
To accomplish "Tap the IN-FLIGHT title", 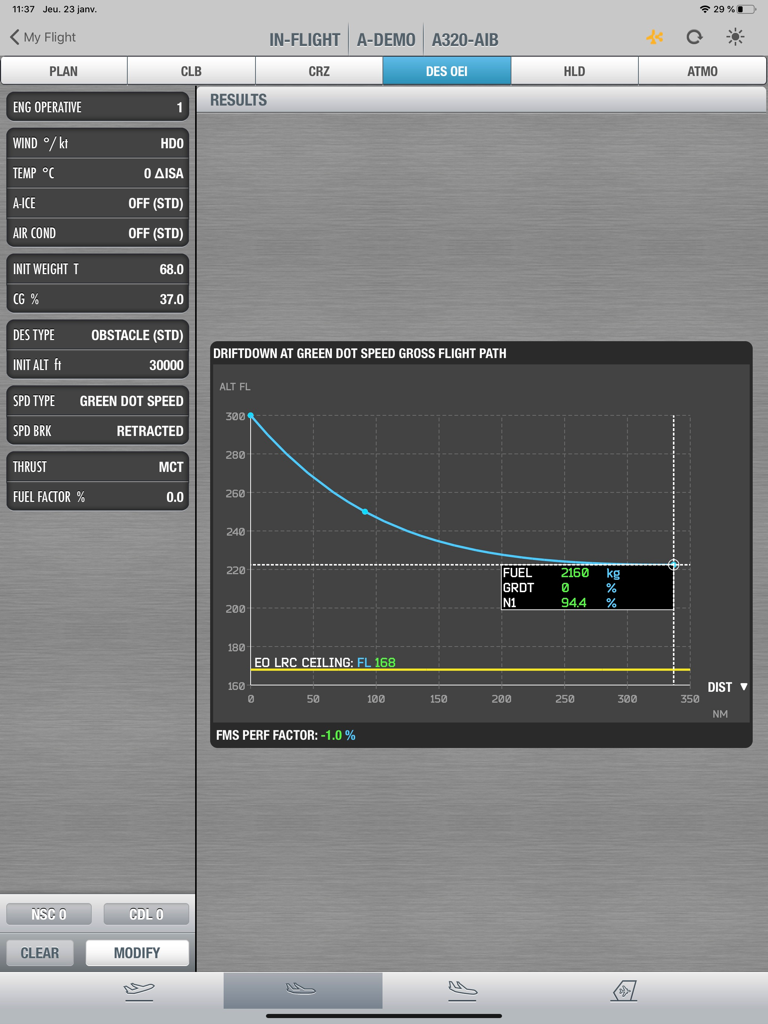I will click(304, 40).
